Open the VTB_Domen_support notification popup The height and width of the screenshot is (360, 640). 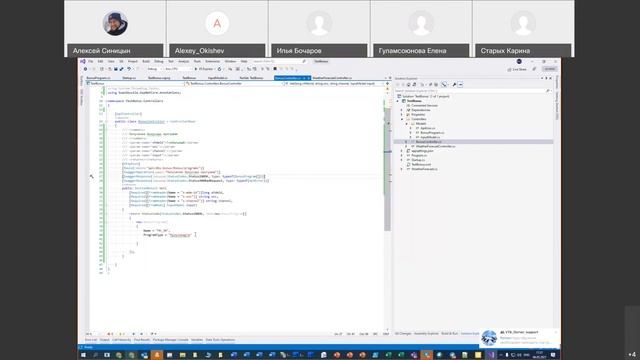[x=519, y=338]
